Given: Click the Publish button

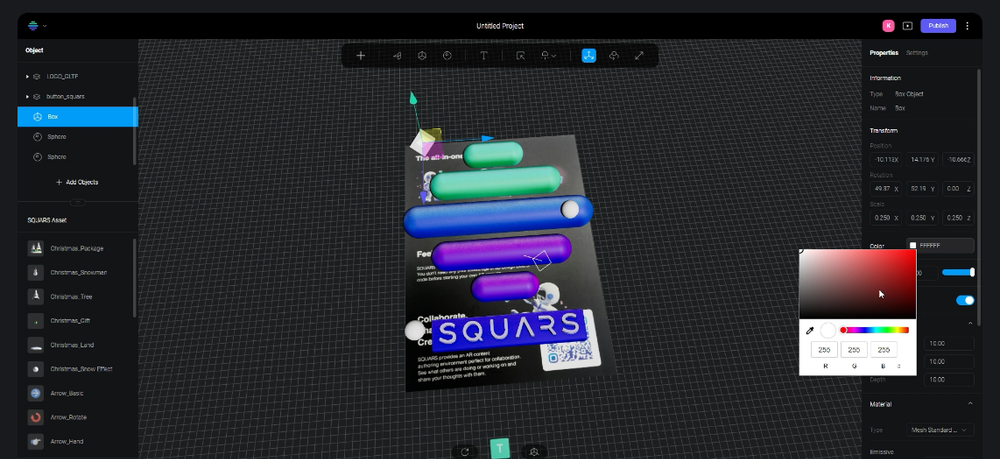Looking at the screenshot, I should 938,26.
